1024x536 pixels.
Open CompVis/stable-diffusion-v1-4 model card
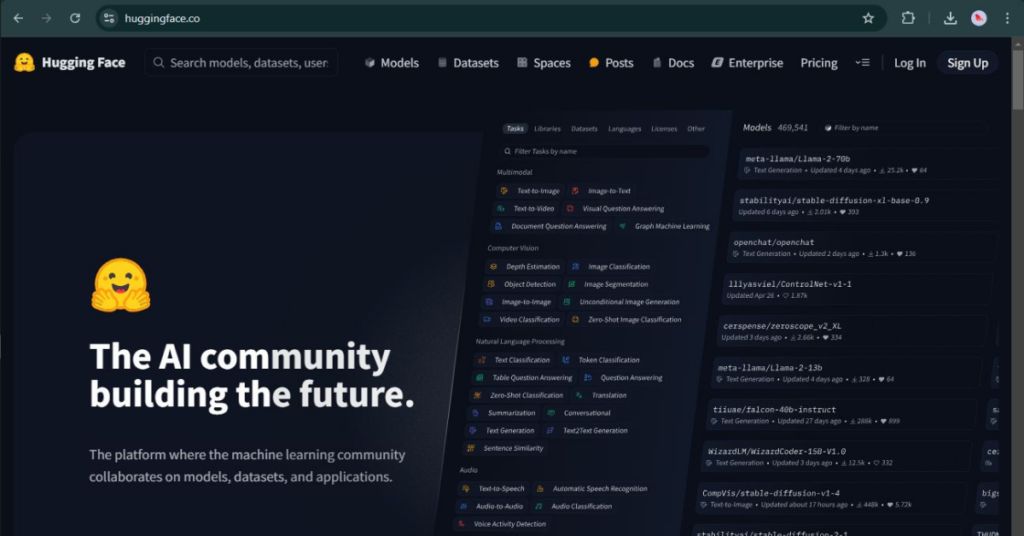[831, 498]
